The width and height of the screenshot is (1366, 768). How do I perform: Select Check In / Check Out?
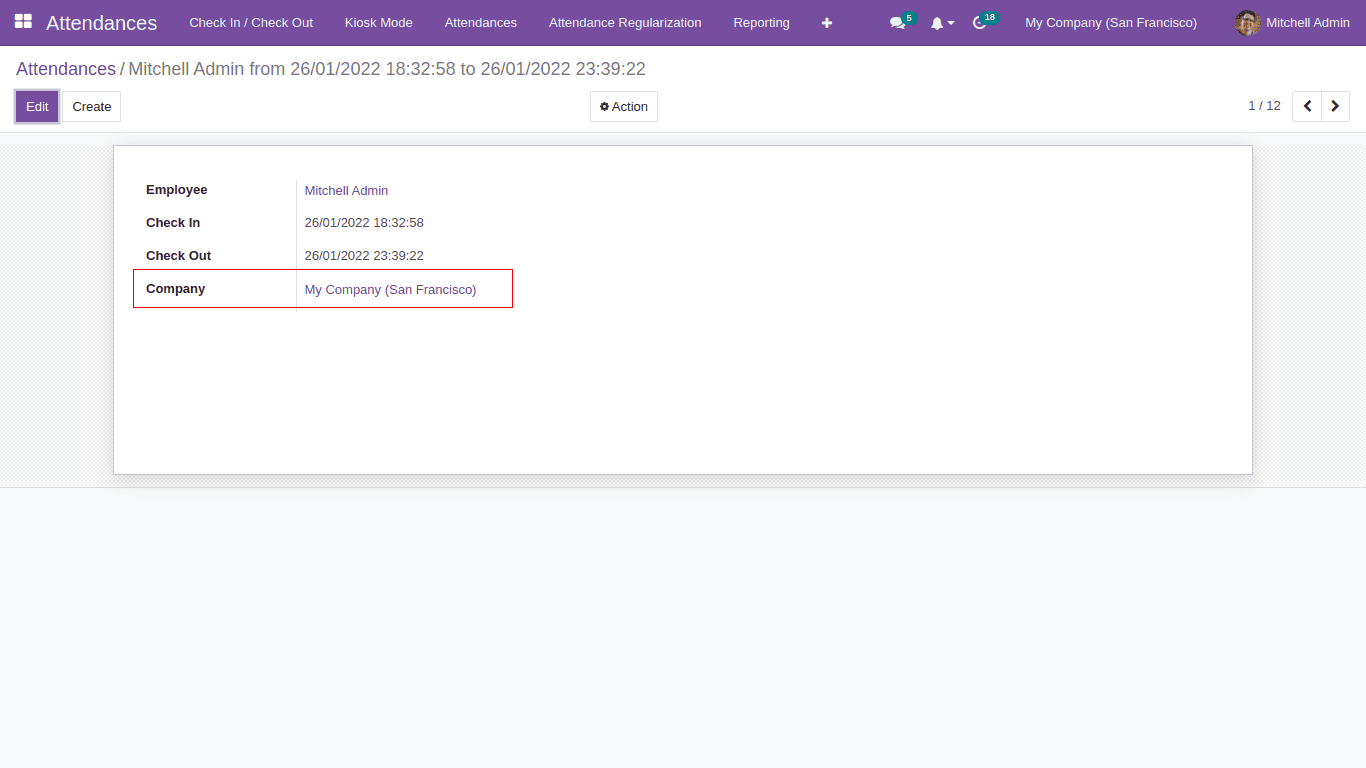point(251,22)
